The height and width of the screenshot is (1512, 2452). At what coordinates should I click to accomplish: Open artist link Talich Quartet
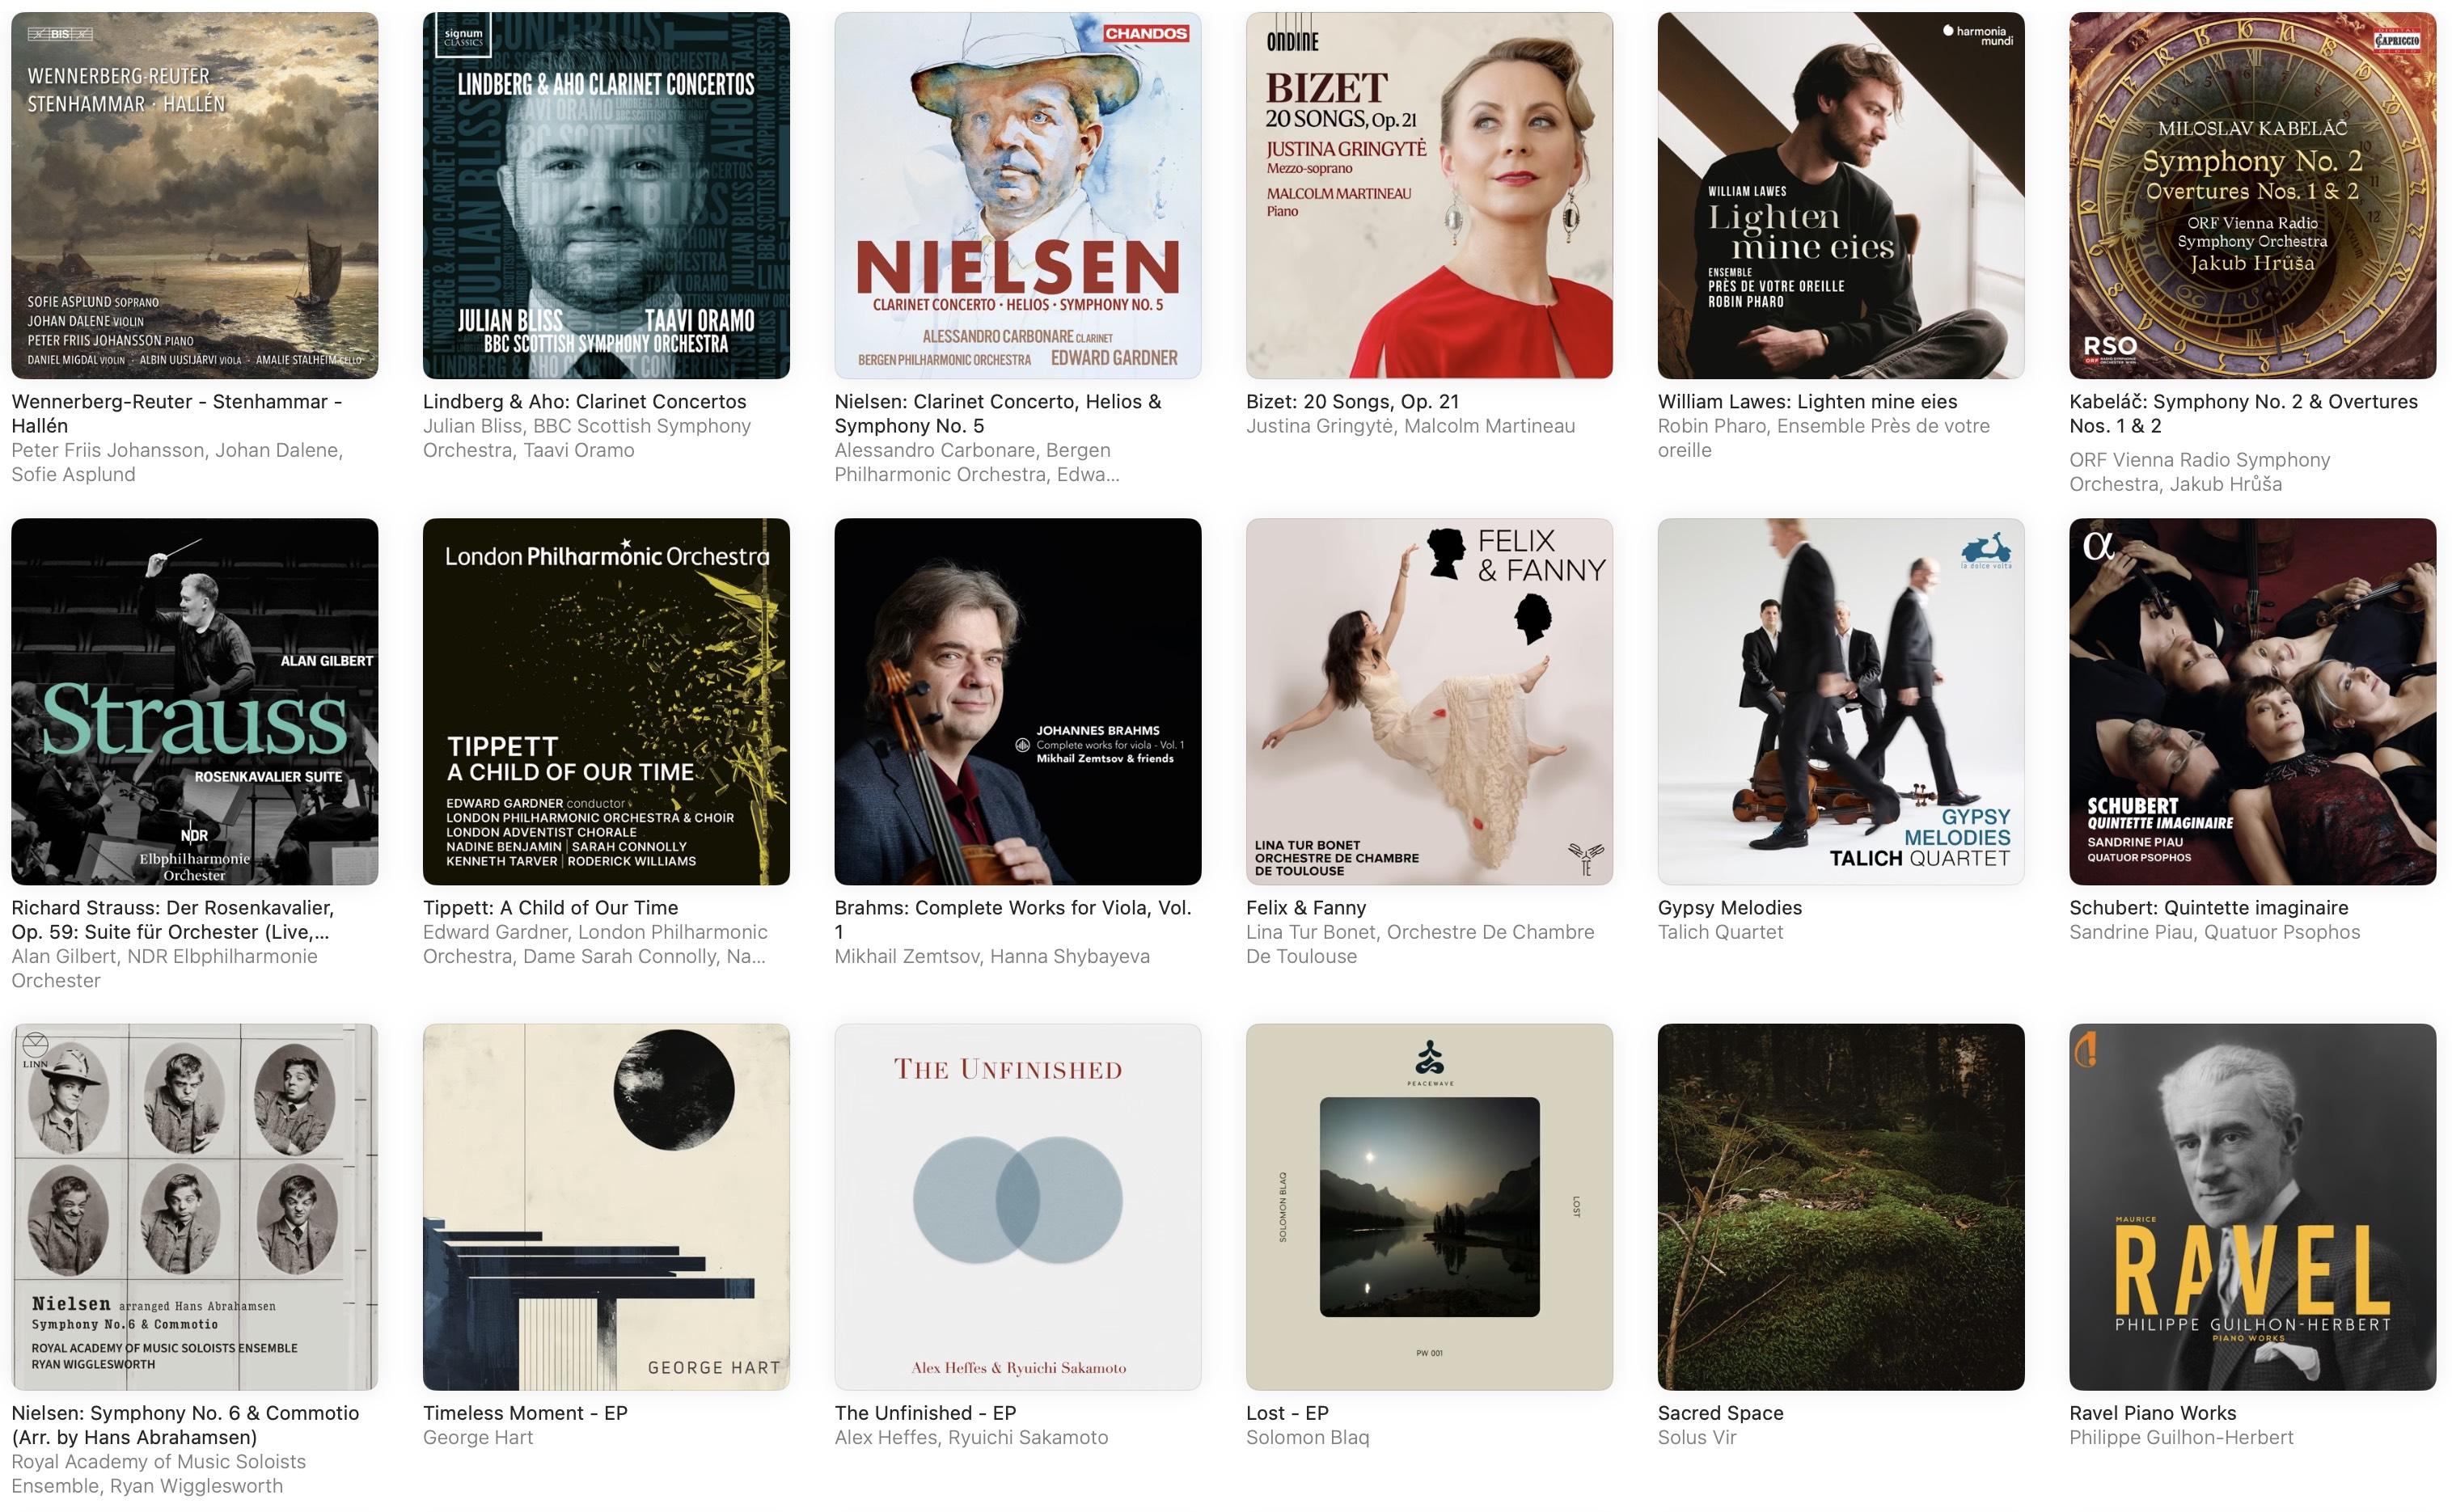tap(1720, 932)
